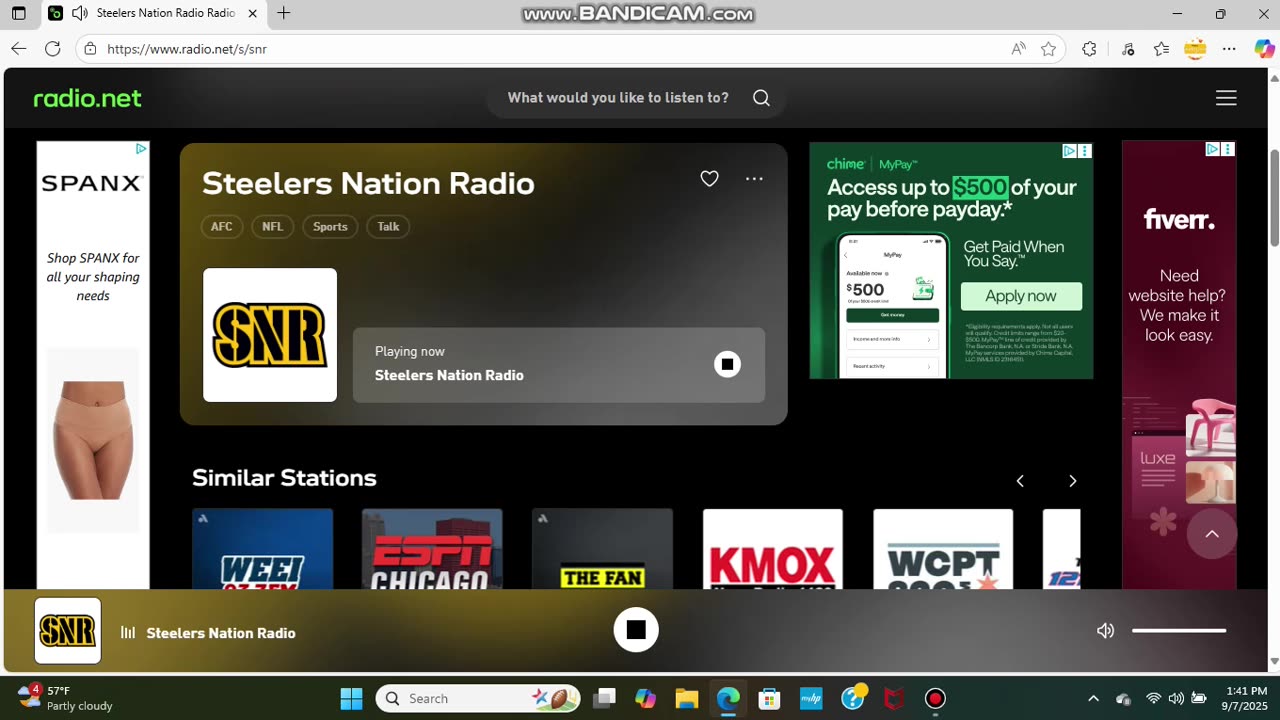Open weather widget 57°F Partly cloudy
This screenshot has height=720, width=1280.
click(66, 698)
